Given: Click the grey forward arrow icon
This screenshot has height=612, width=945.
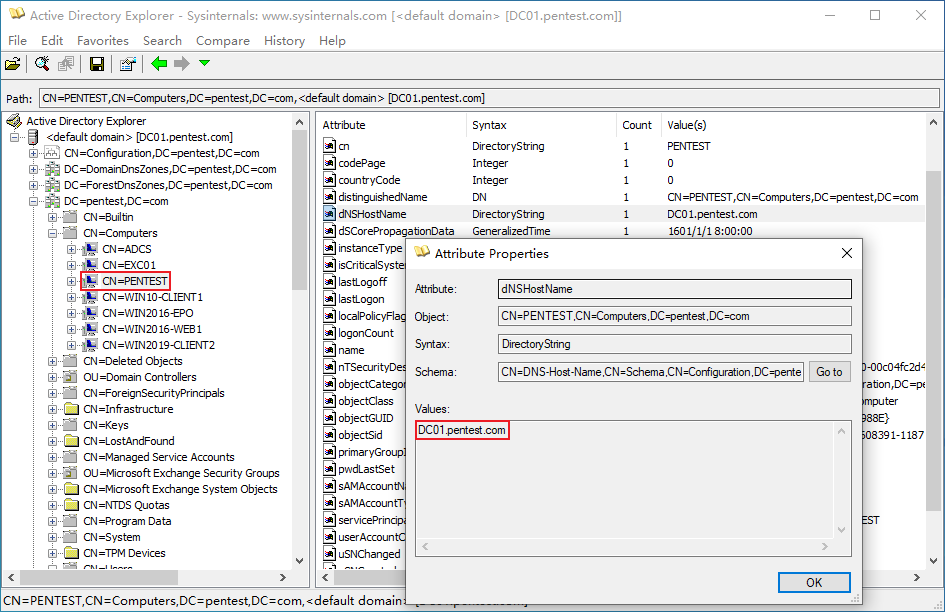Looking at the screenshot, I should pyautogui.click(x=181, y=63).
